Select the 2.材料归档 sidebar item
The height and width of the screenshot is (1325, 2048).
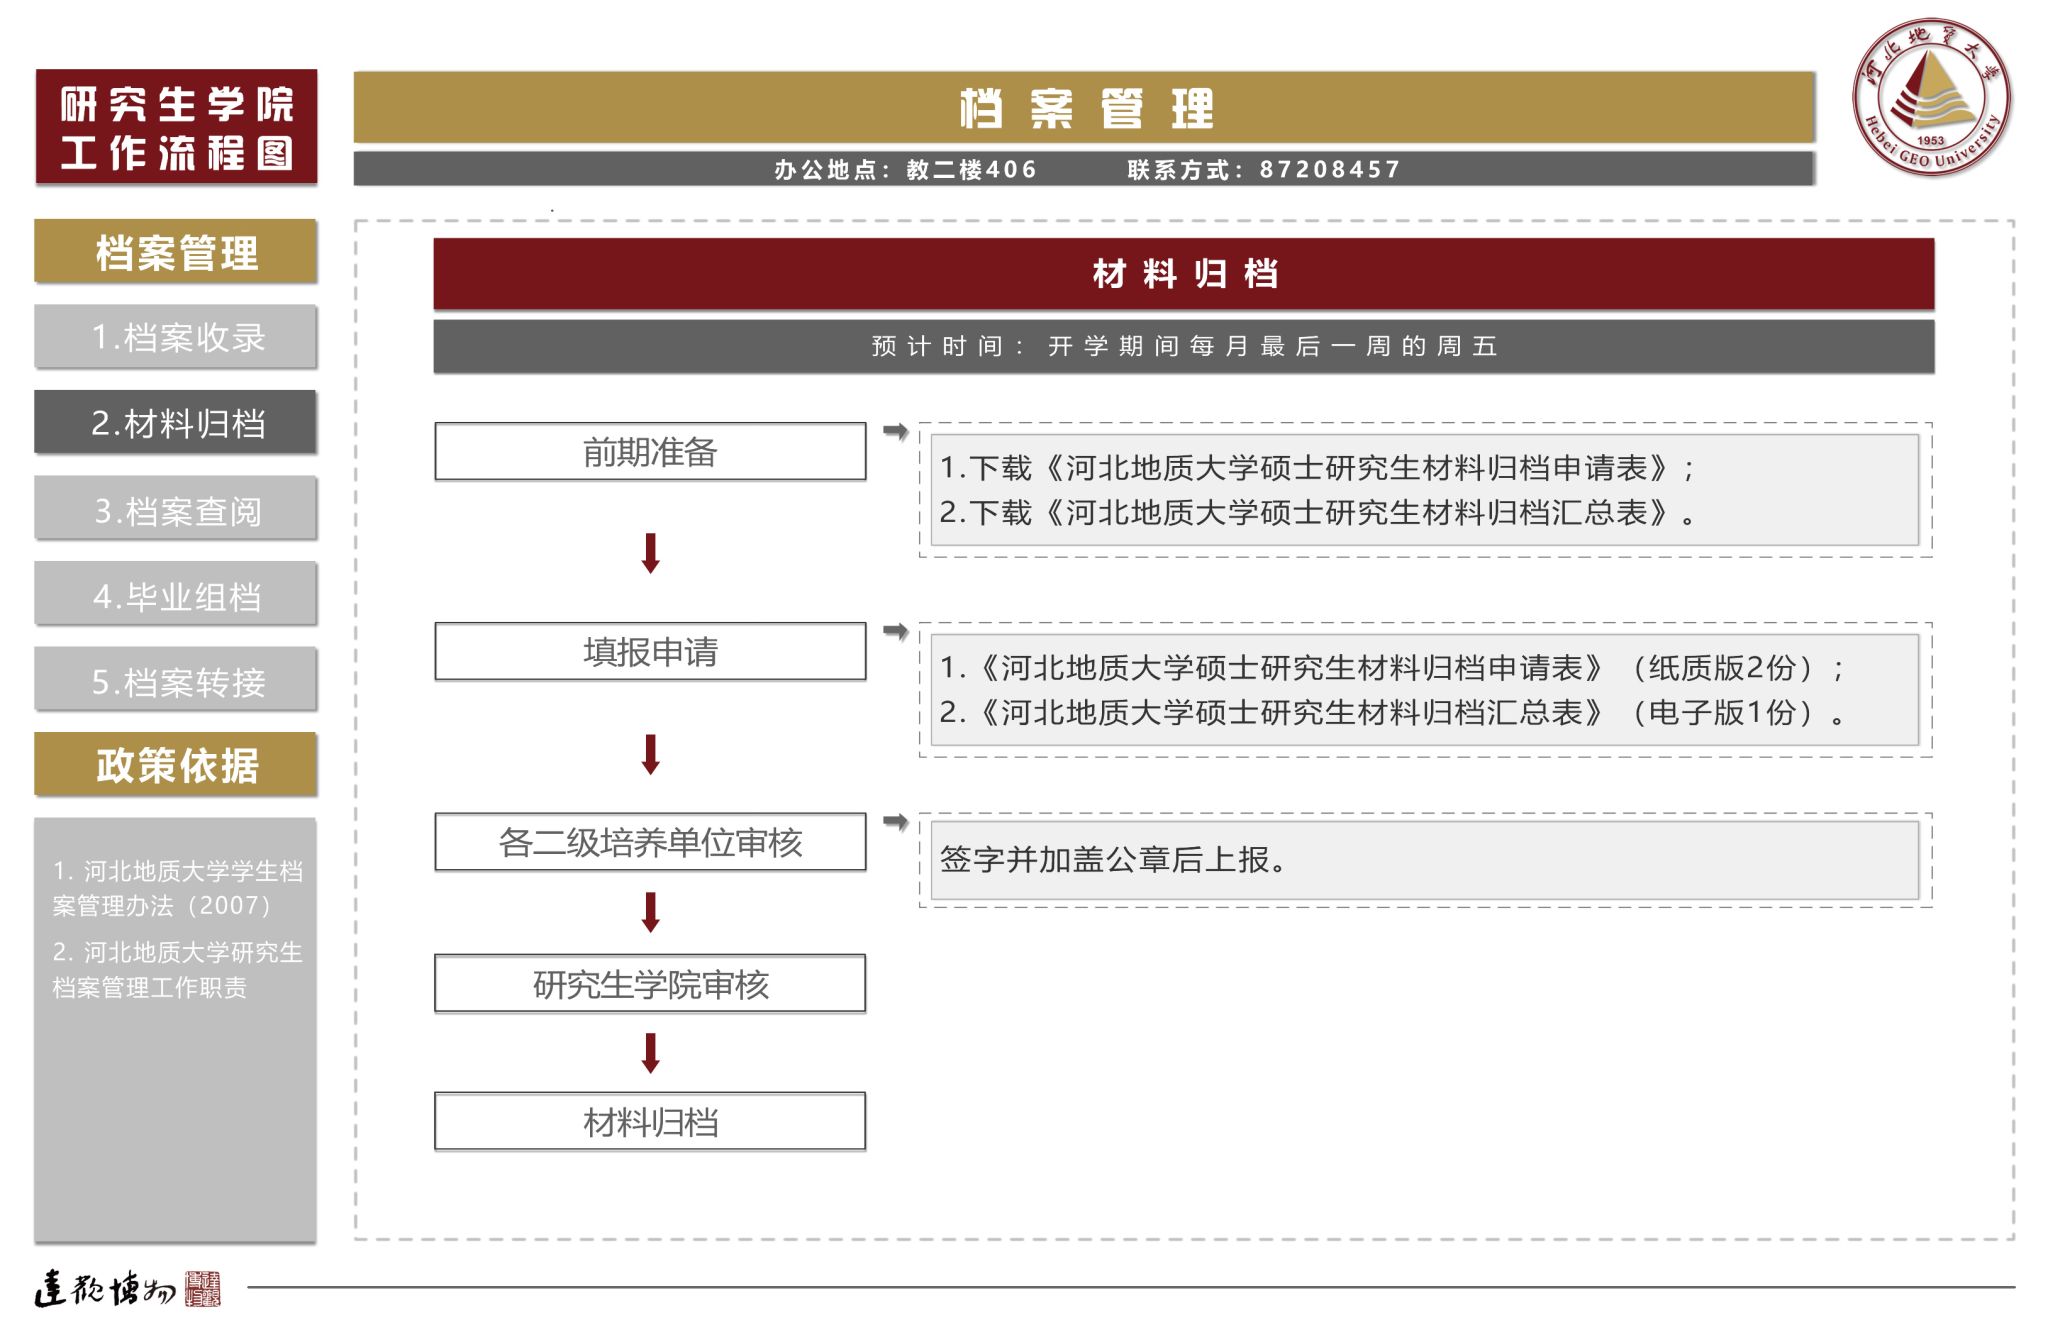[176, 422]
